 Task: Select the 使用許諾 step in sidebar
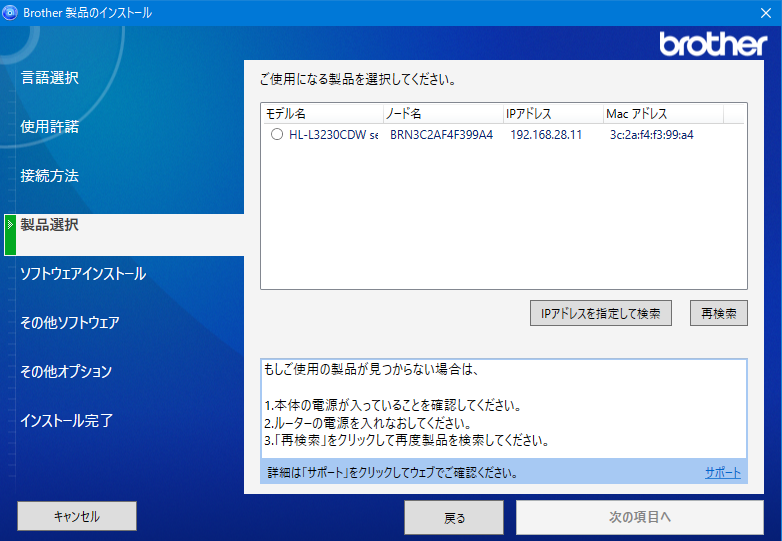tap(49, 127)
